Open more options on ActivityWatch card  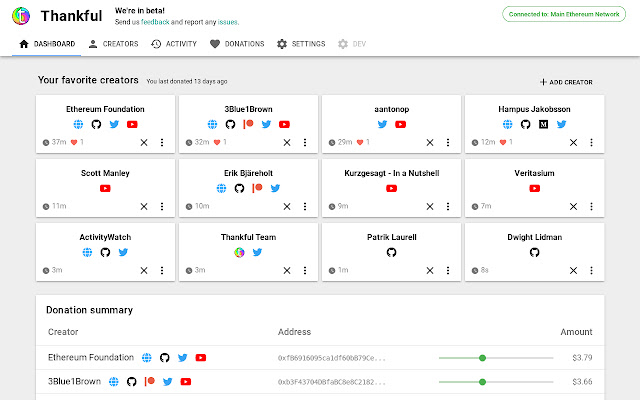pos(162,270)
